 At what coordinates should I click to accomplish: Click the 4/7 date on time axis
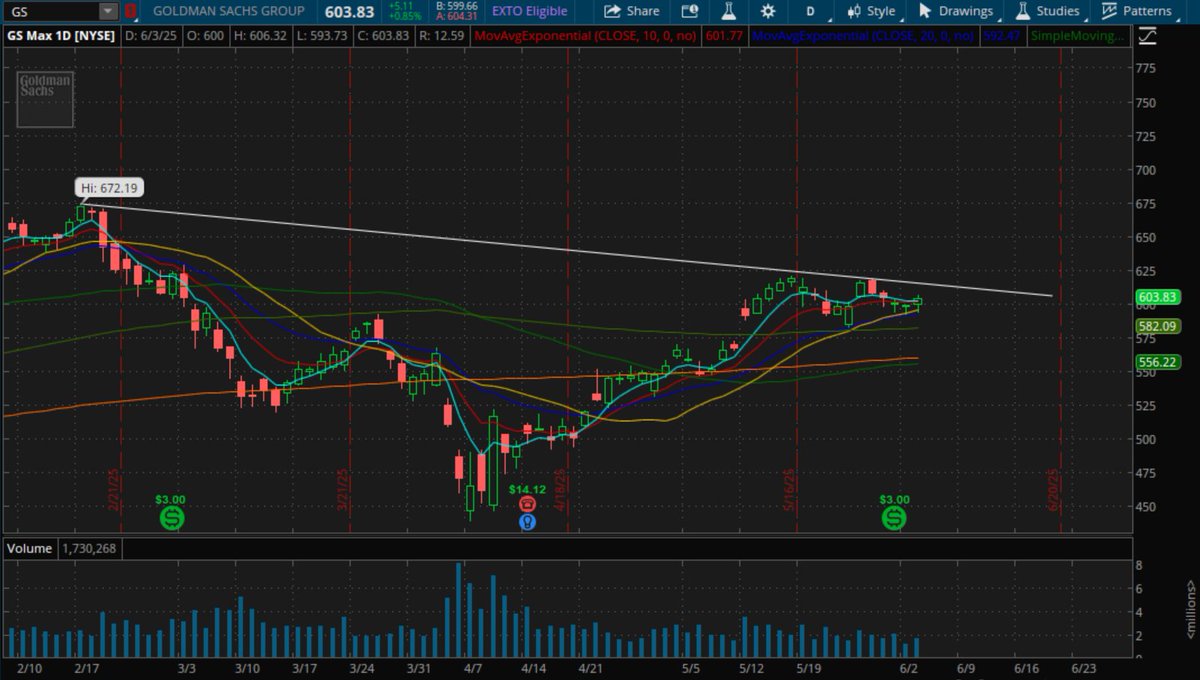tap(473, 668)
